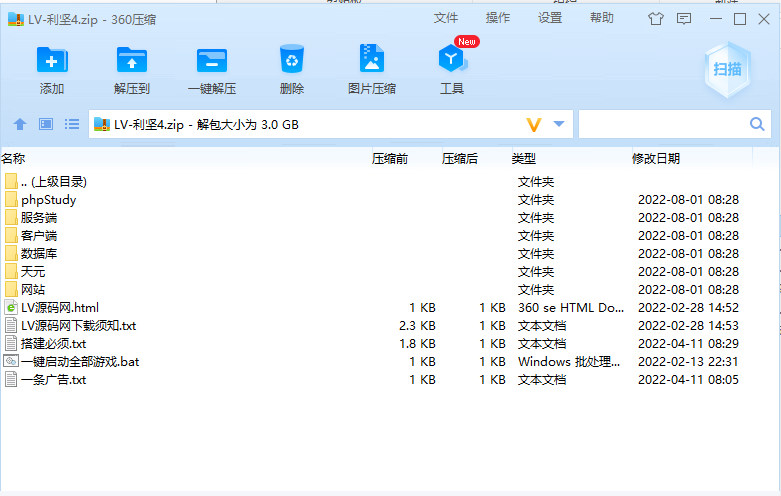Sort by the 名称 column header

click(x=13, y=159)
